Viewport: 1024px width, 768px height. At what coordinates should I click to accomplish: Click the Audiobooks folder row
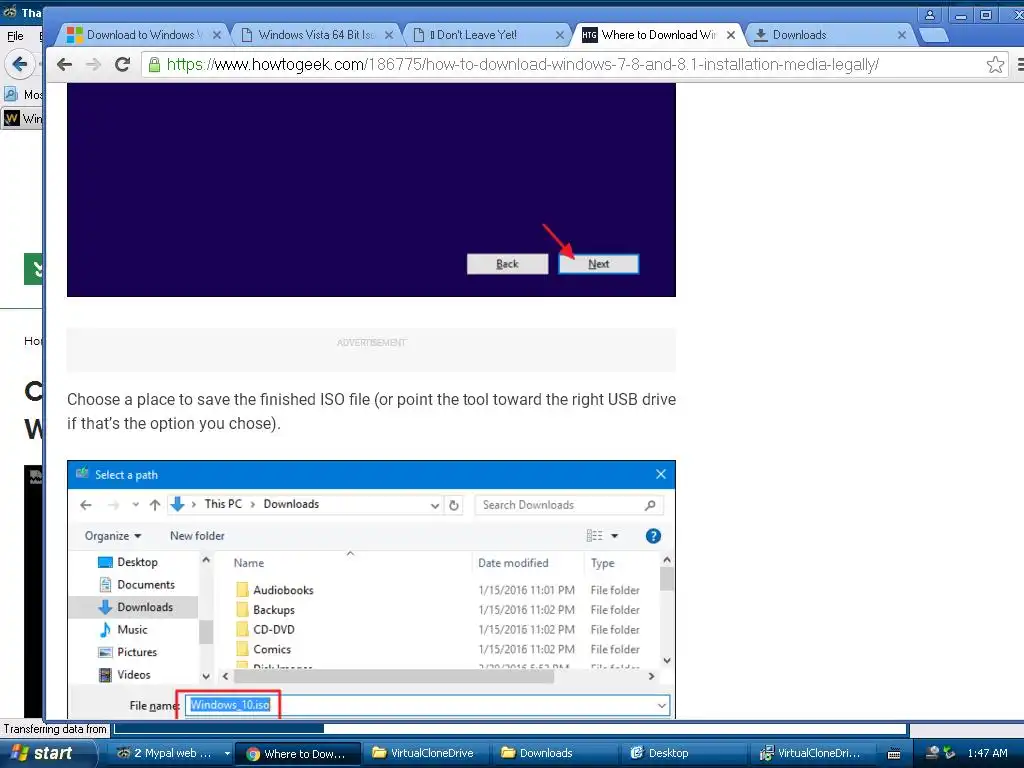click(438, 590)
